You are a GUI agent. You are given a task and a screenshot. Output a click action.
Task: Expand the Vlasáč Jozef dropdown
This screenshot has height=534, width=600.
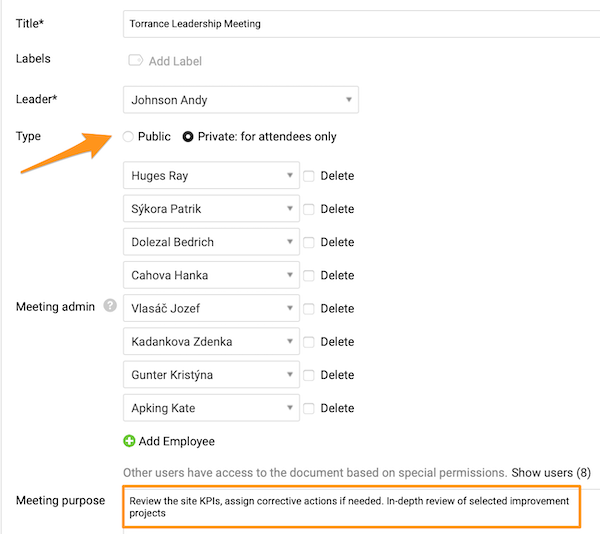(x=211, y=309)
